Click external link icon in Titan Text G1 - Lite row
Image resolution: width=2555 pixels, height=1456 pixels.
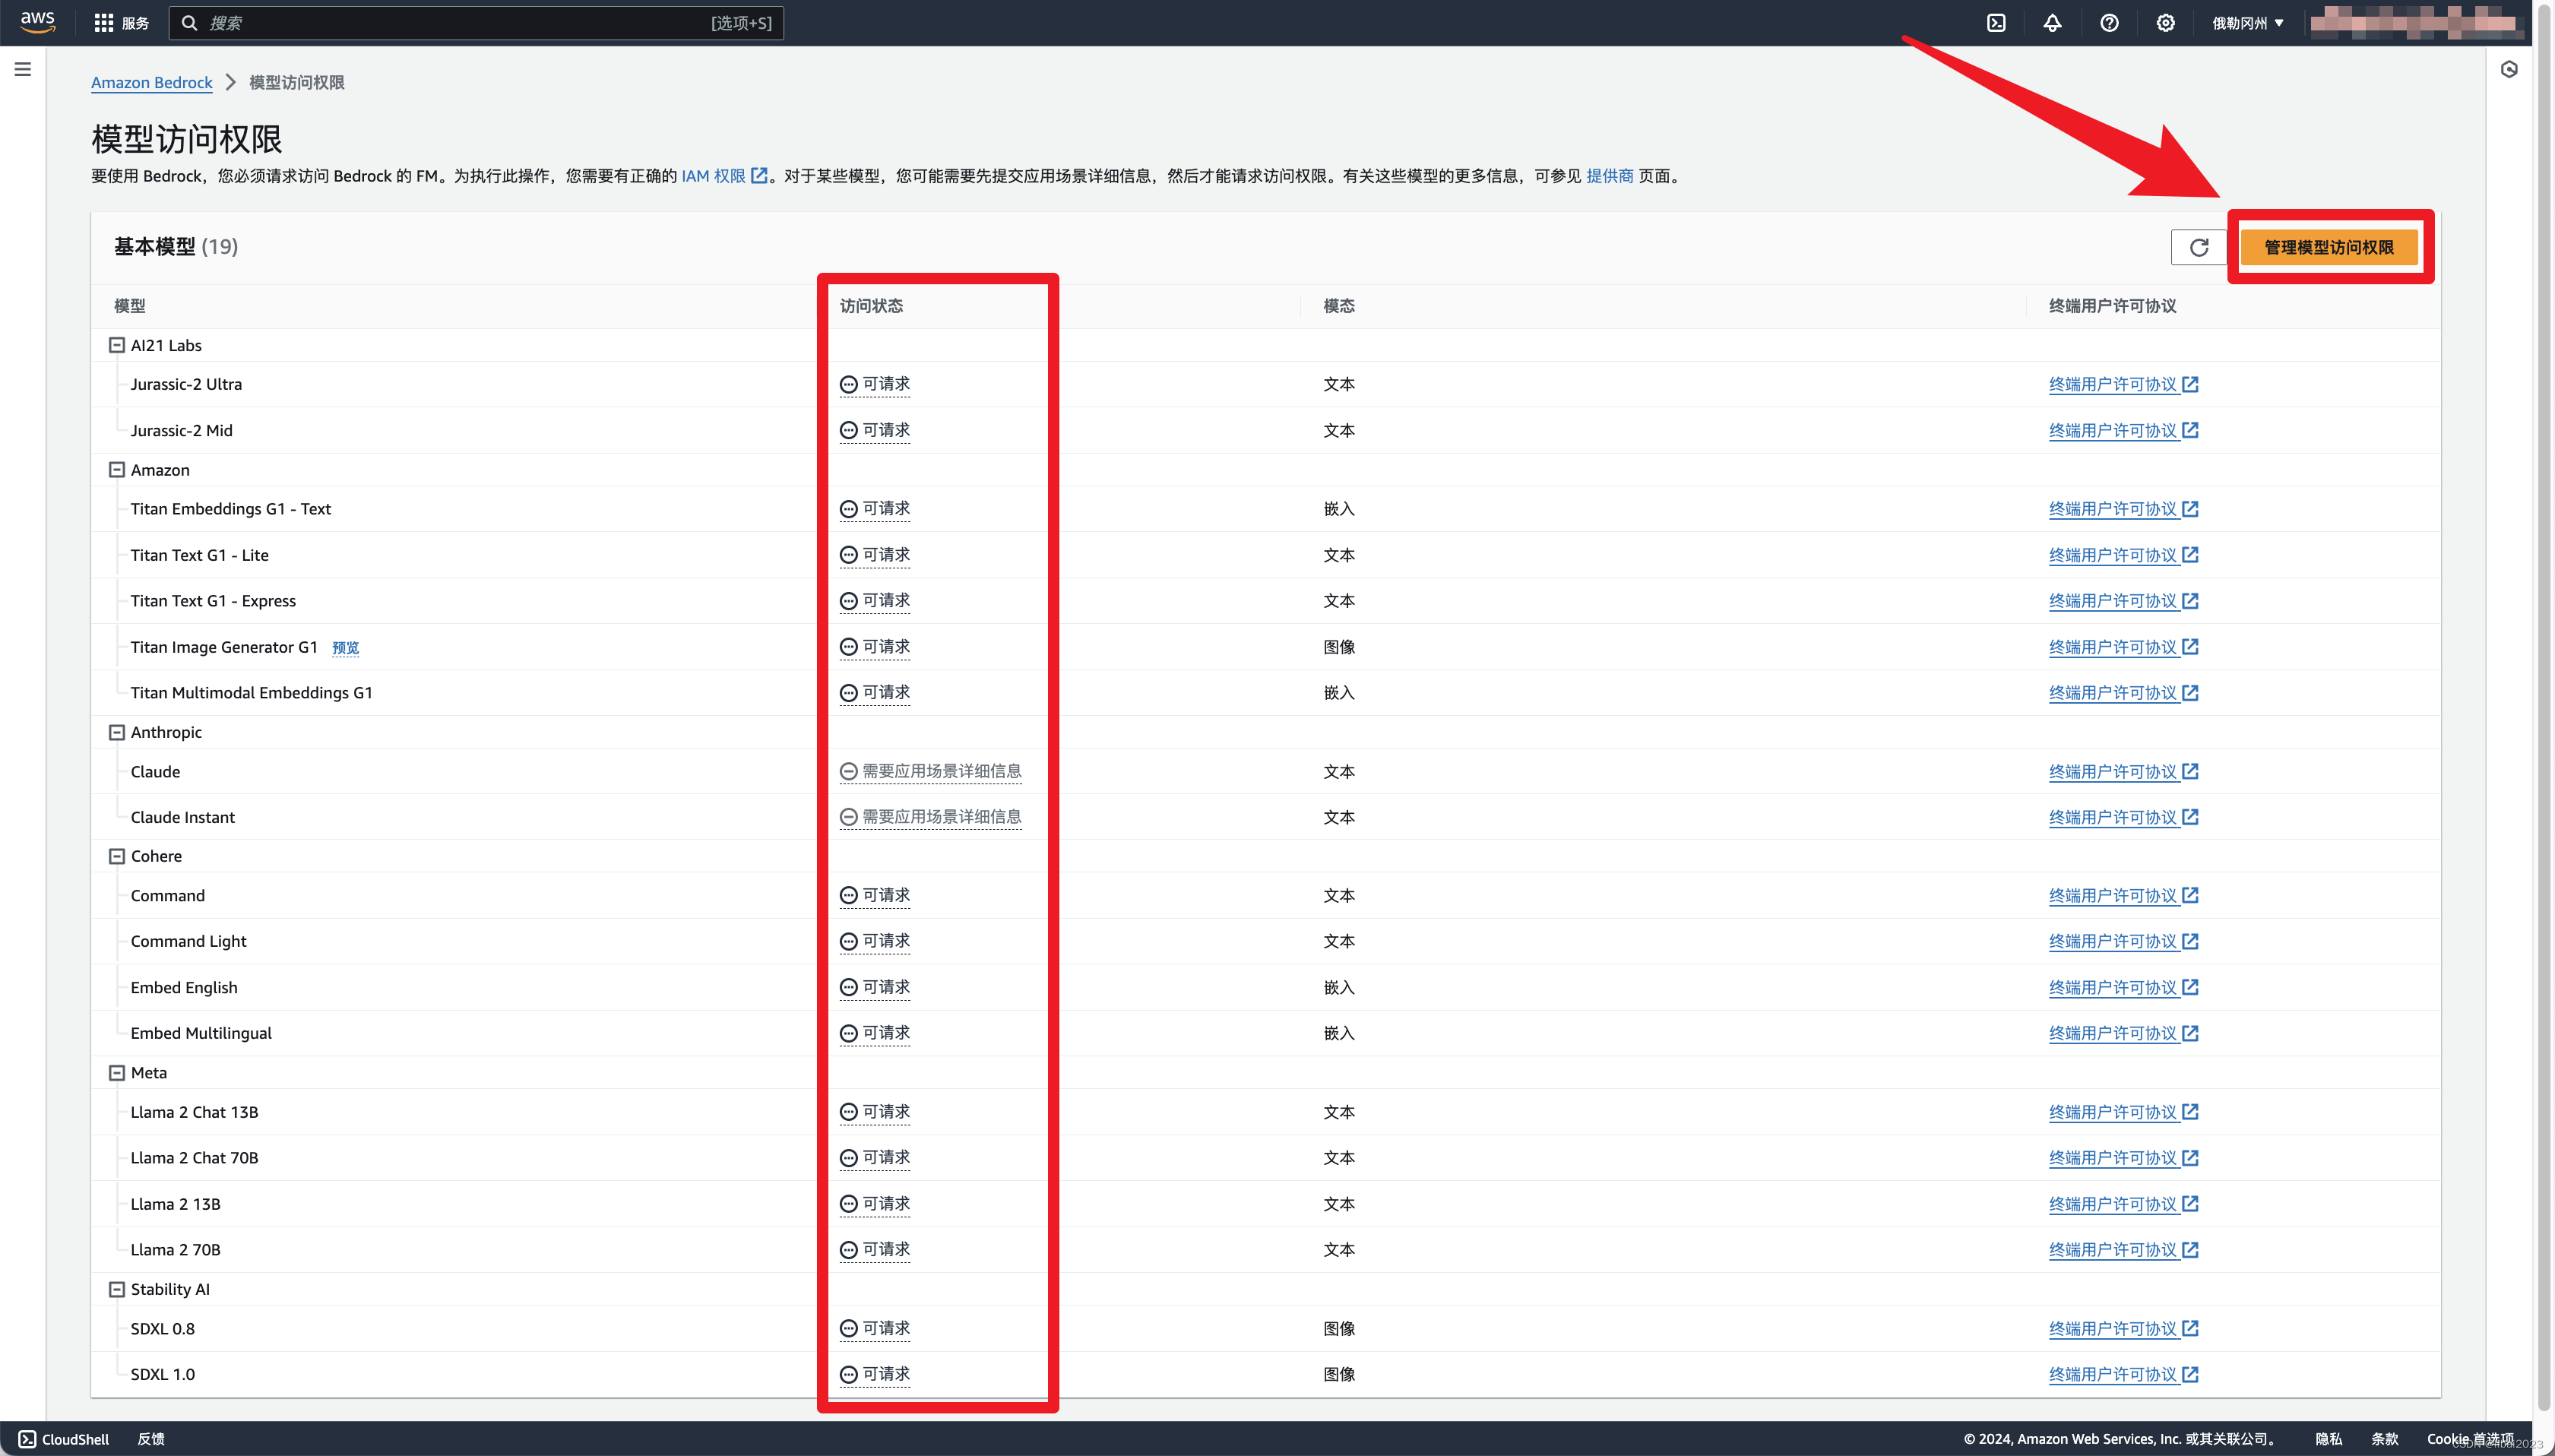click(x=2190, y=554)
